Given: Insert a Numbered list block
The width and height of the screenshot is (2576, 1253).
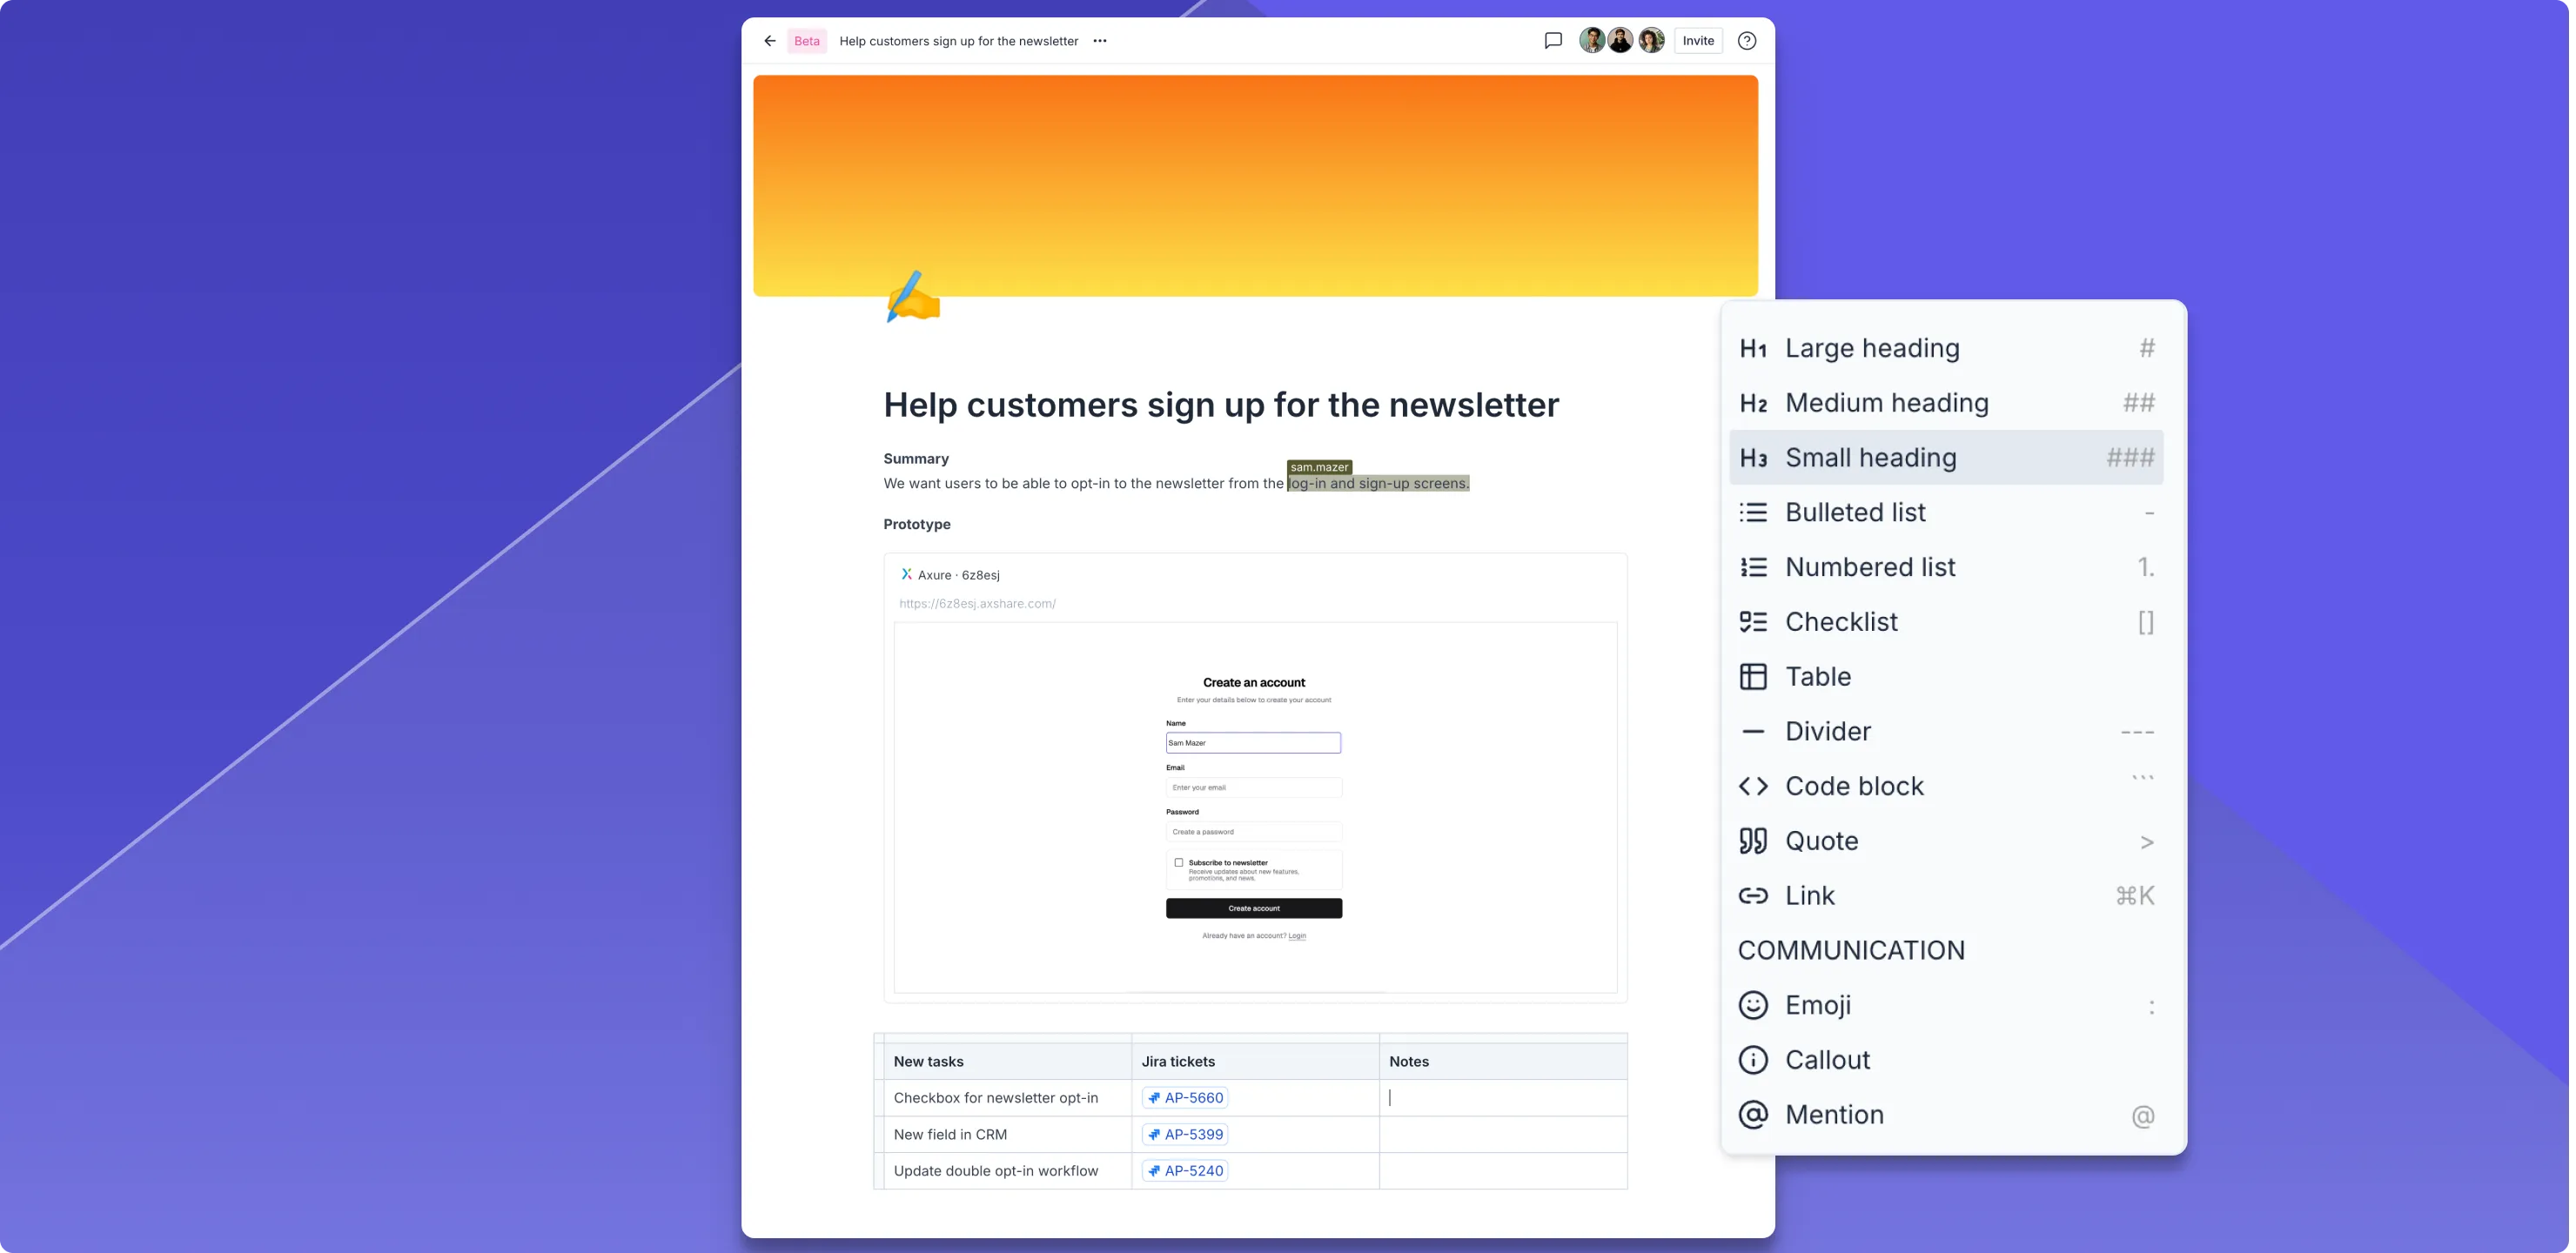Looking at the screenshot, I should coord(1869,567).
